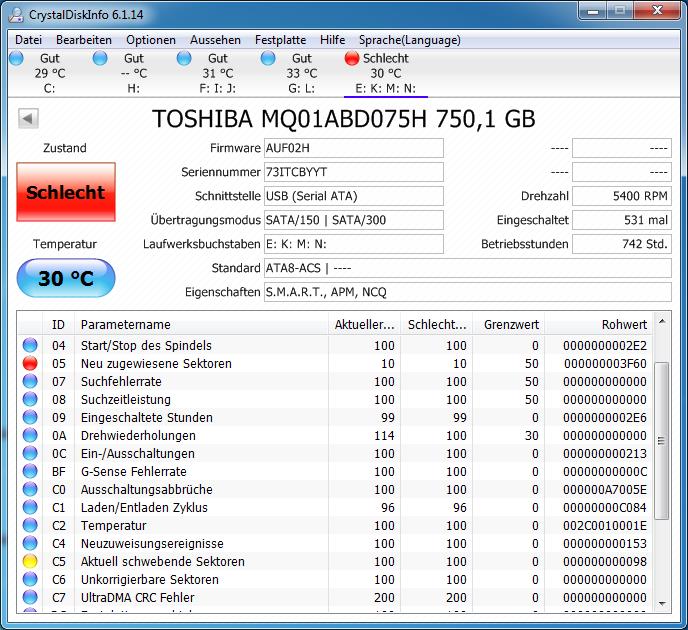Open the Optionen menu
This screenshot has height=630, width=688.
[151, 40]
